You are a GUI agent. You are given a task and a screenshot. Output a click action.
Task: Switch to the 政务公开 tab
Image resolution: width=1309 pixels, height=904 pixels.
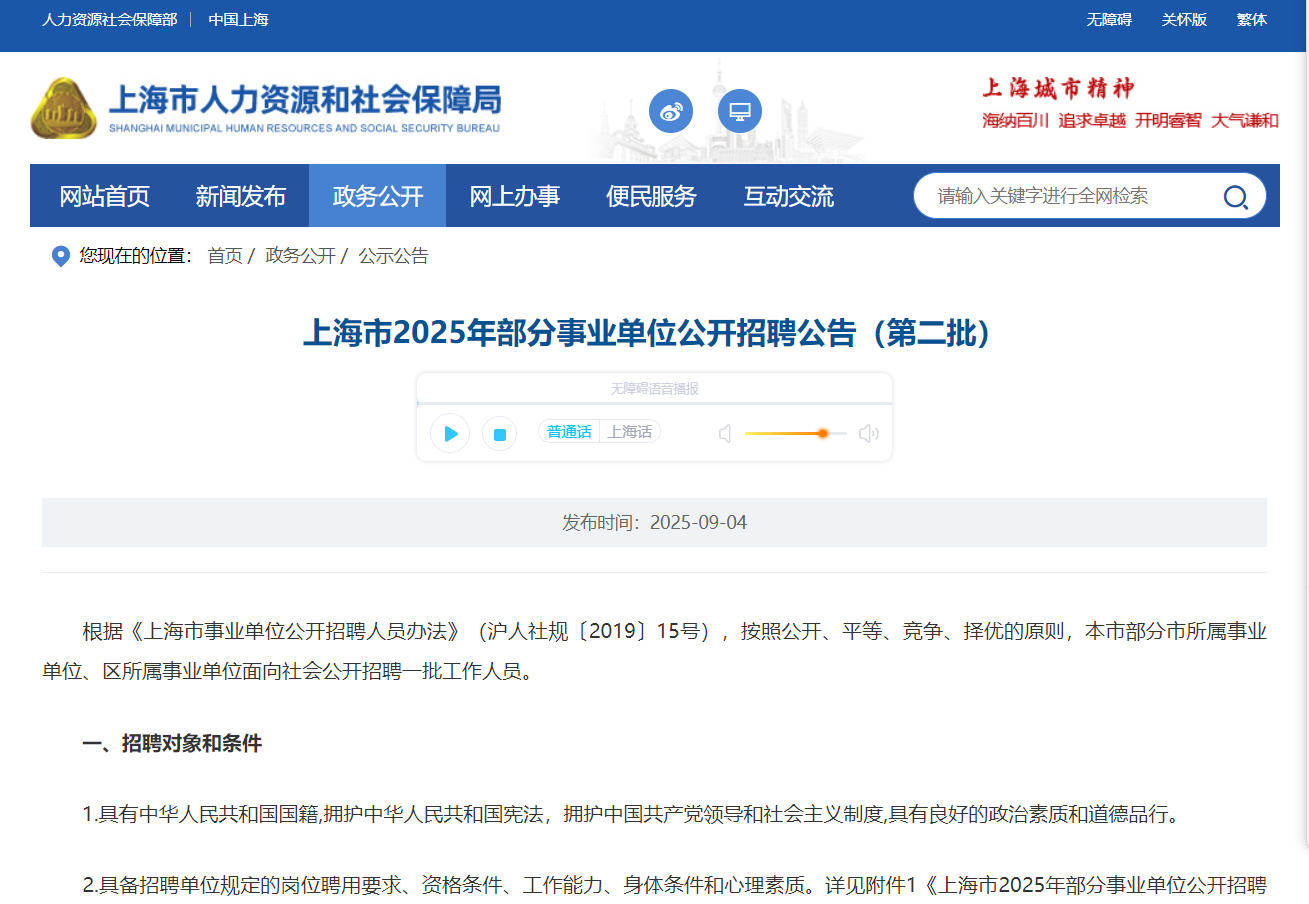377,196
